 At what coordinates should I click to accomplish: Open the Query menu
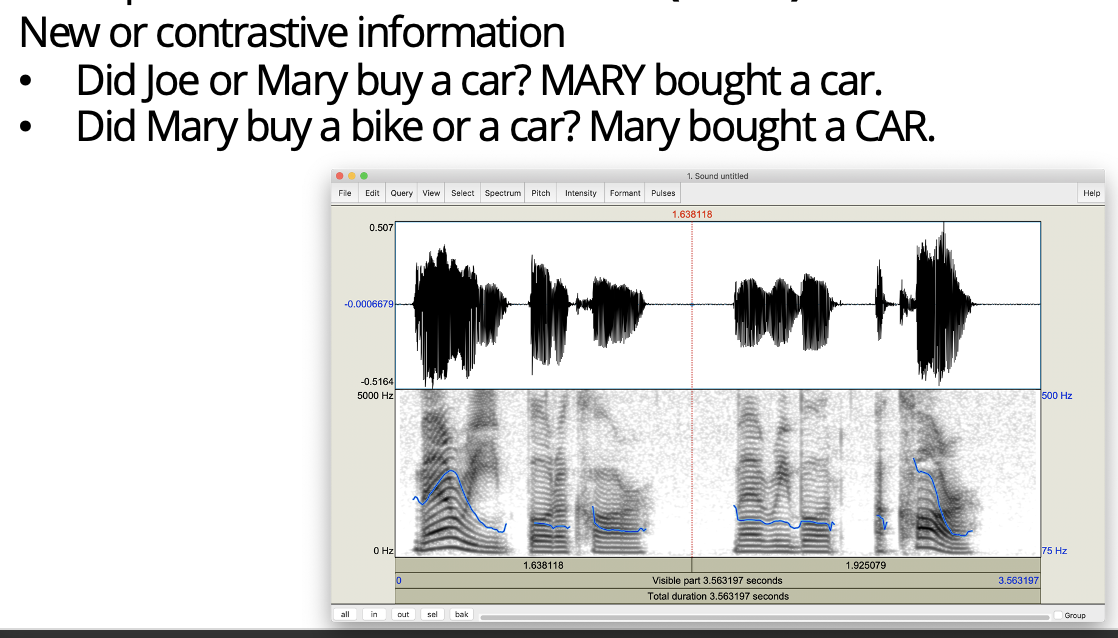pyautogui.click(x=401, y=193)
